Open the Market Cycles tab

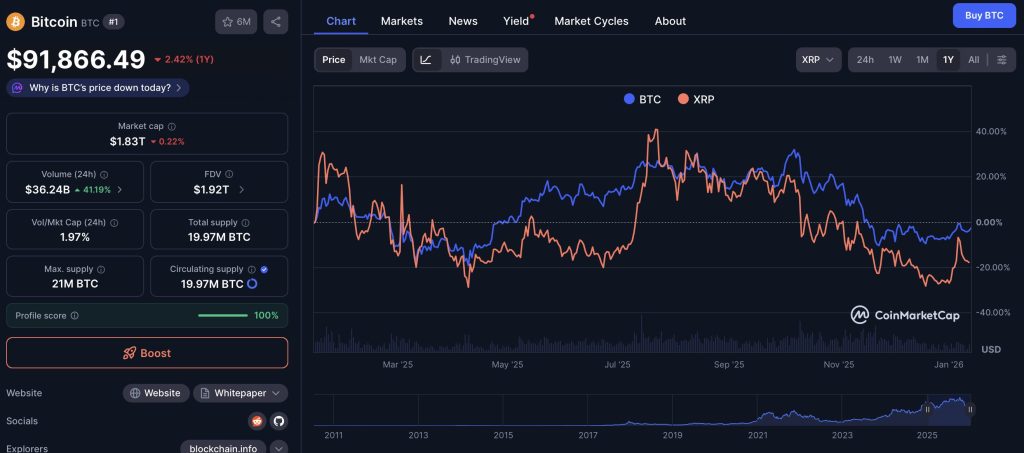(x=591, y=21)
